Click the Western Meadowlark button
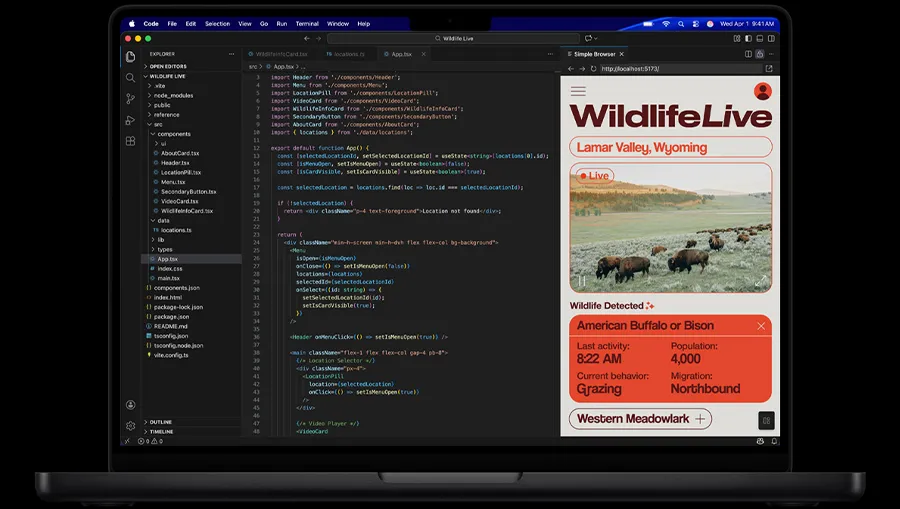The width and height of the screenshot is (900, 509). pyautogui.click(x=640, y=419)
